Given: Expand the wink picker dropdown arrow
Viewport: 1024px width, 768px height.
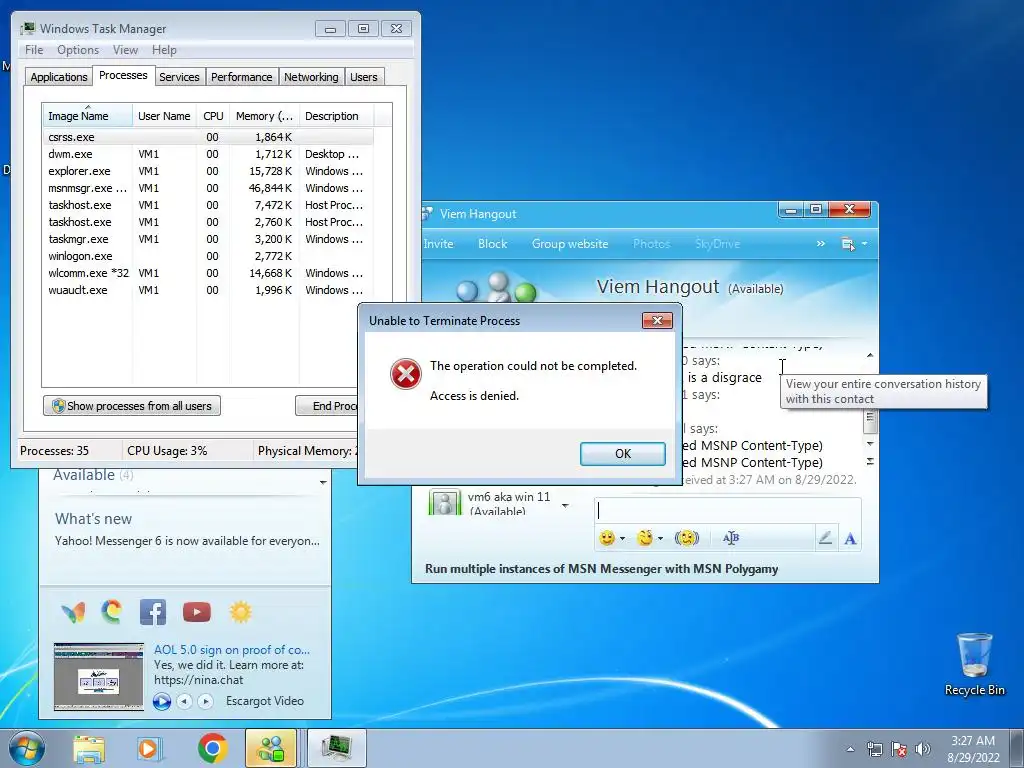Looking at the screenshot, I should (x=660, y=538).
